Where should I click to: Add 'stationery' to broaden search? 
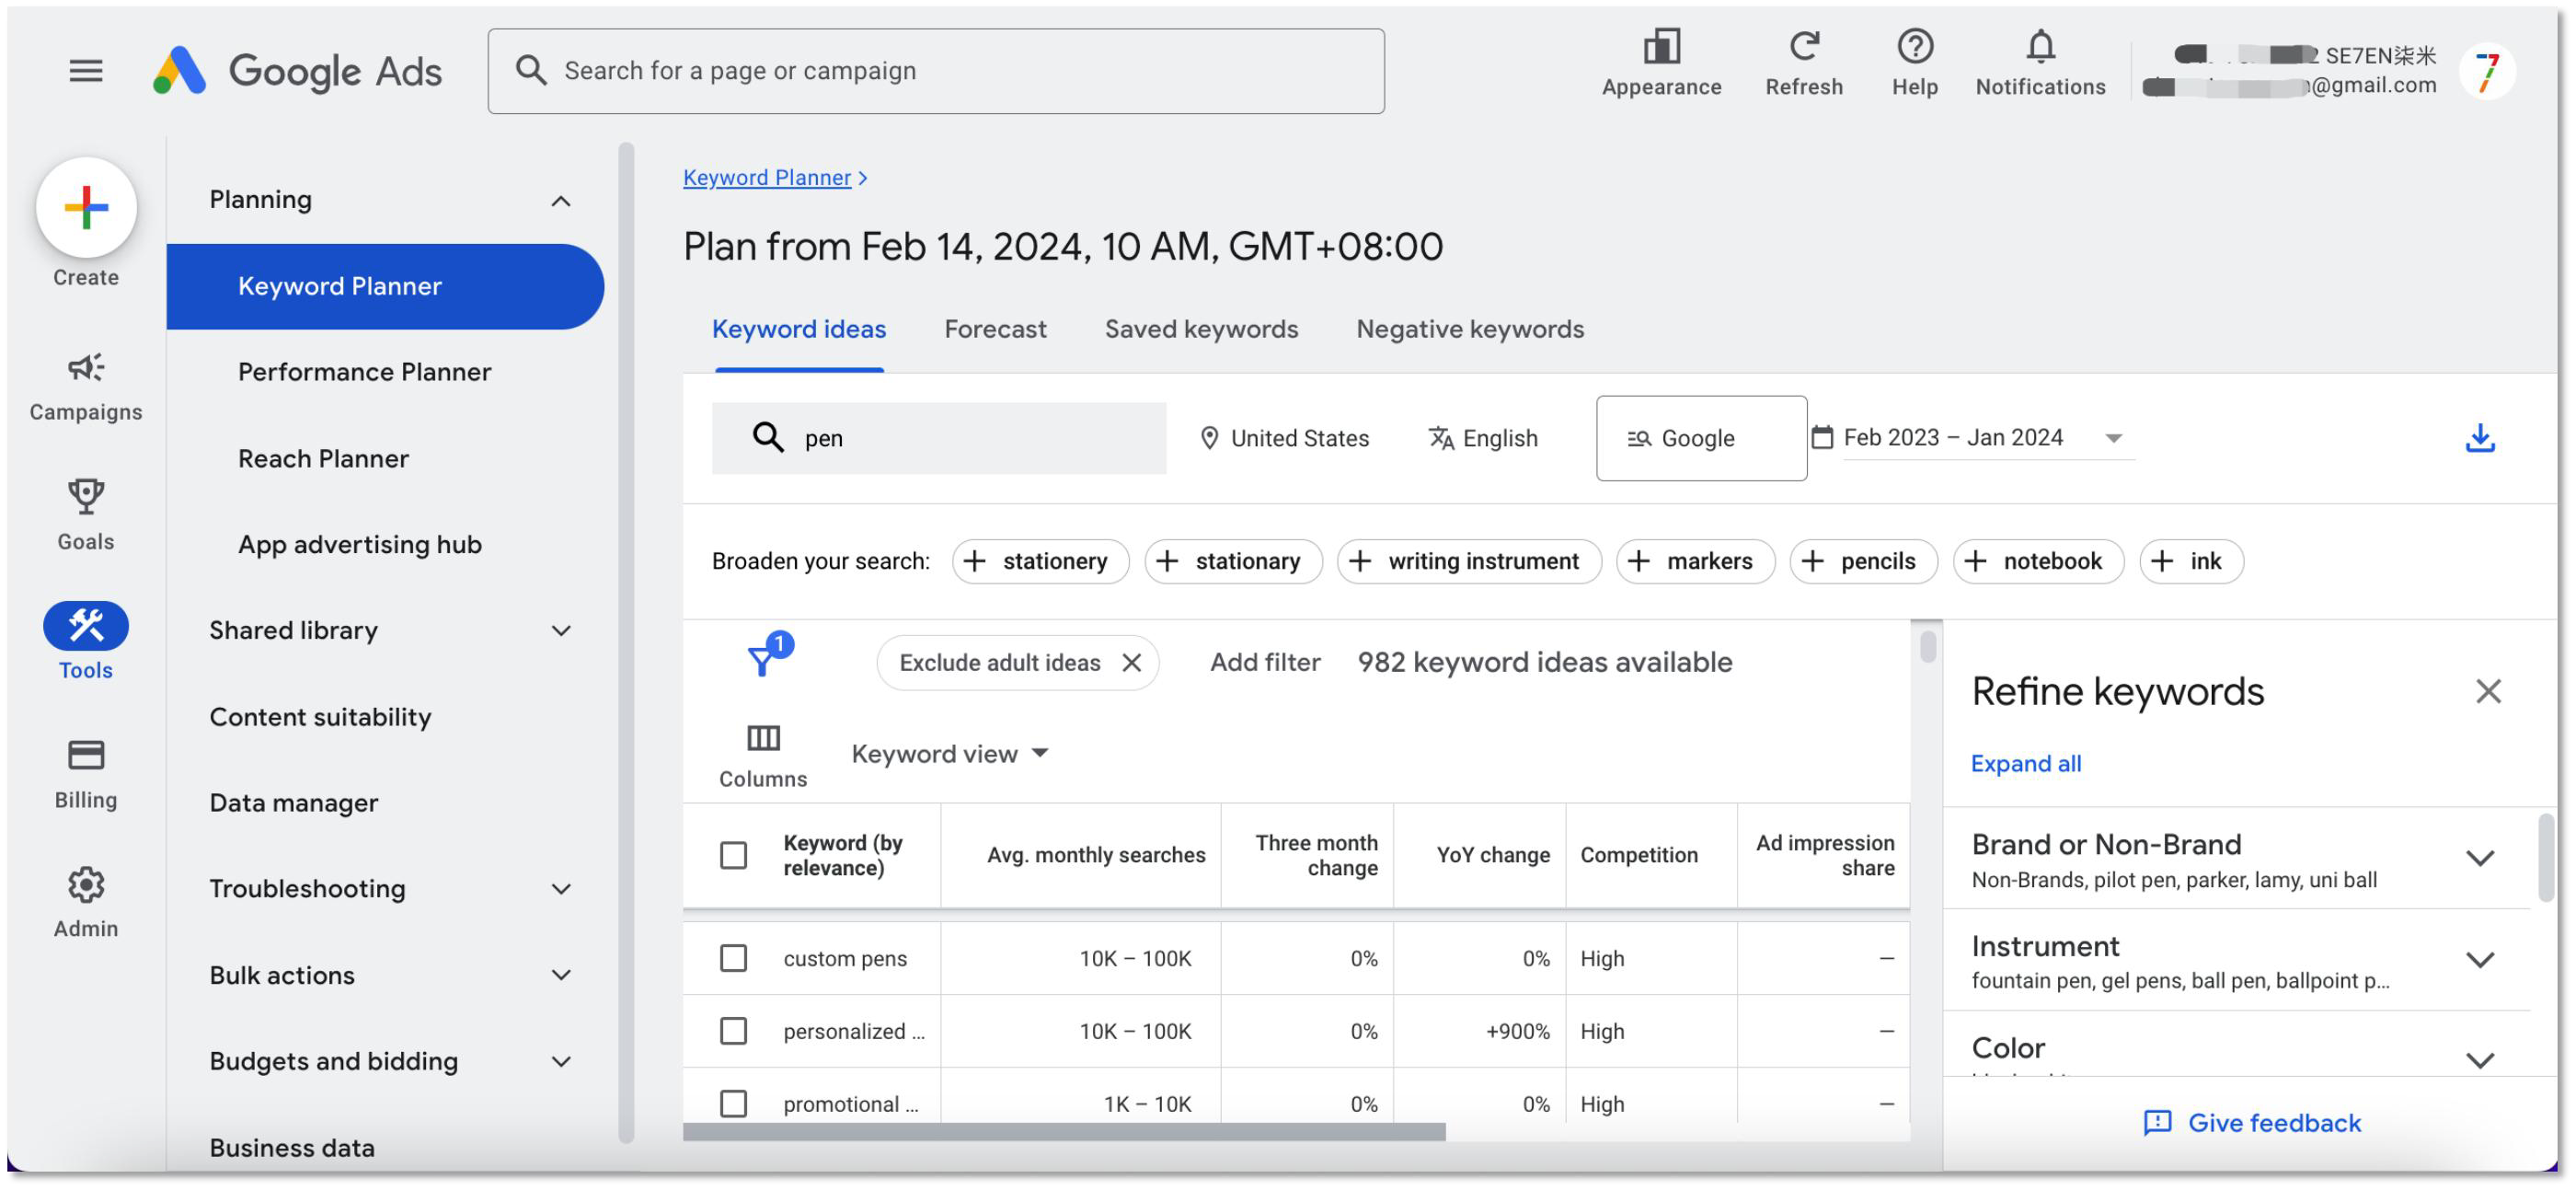tap(1040, 561)
